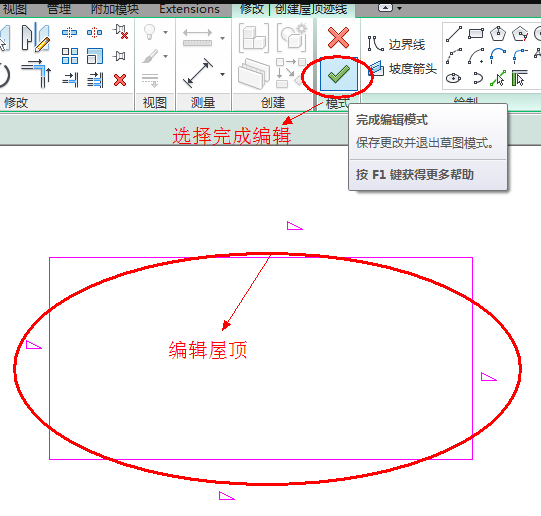This screenshot has height=516, width=541.
Task: Click the red X Cancel Edit Mode
Action: (x=338, y=38)
